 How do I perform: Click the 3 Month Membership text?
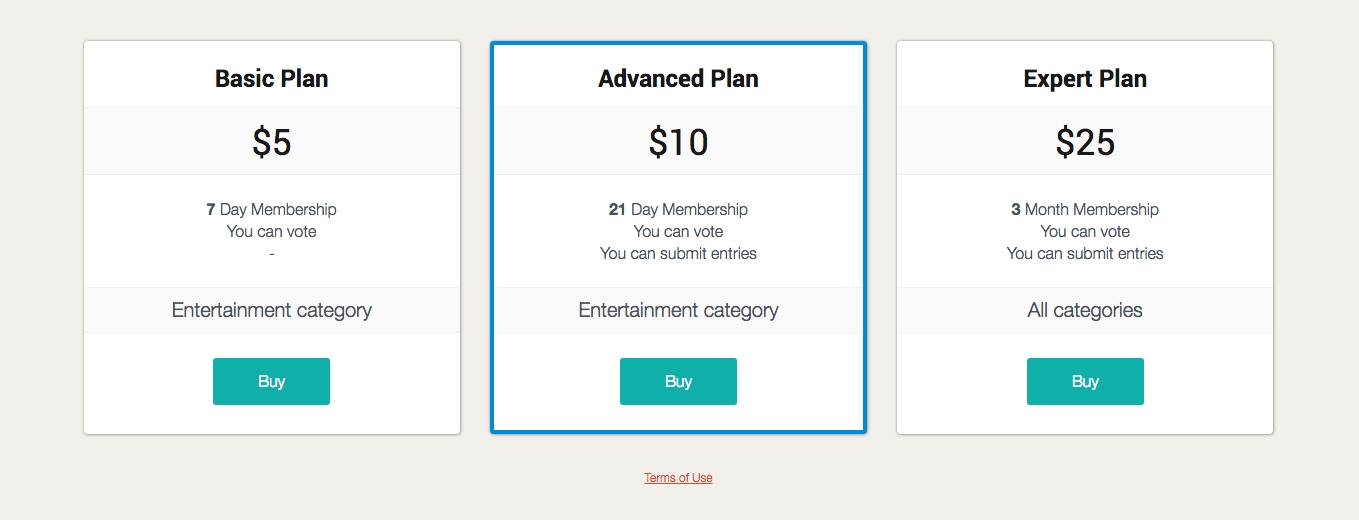1085,209
